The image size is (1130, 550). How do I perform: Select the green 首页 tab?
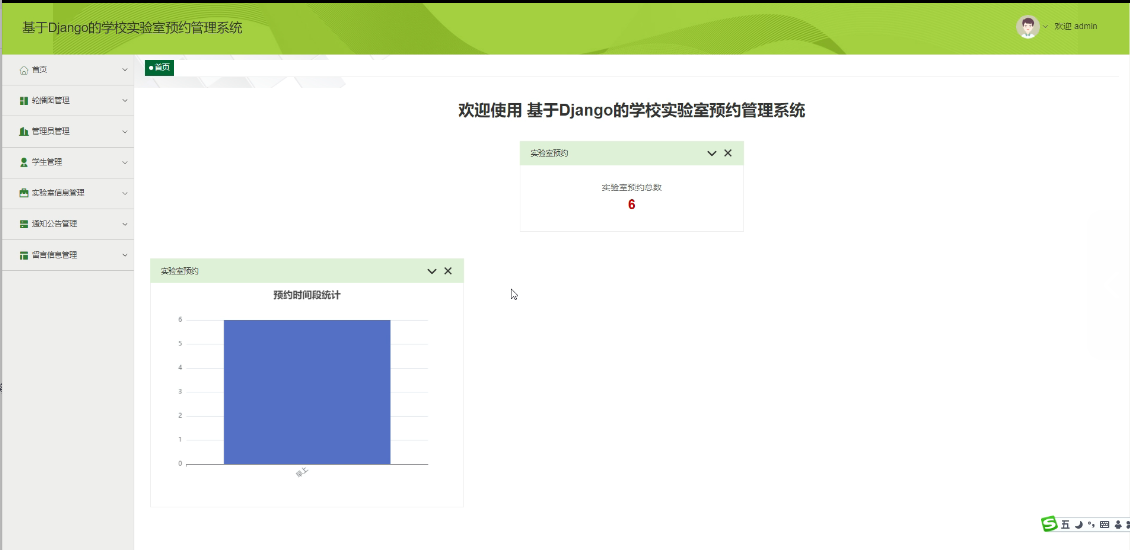pyautogui.click(x=159, y=68)
